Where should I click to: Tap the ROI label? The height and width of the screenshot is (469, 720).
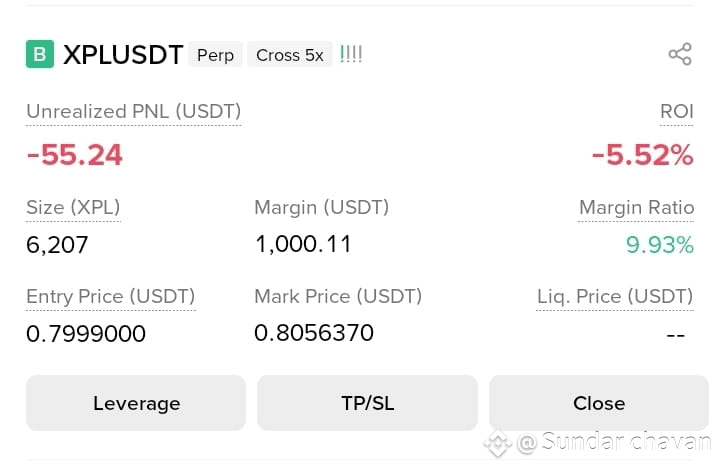[x=676, y=112]
